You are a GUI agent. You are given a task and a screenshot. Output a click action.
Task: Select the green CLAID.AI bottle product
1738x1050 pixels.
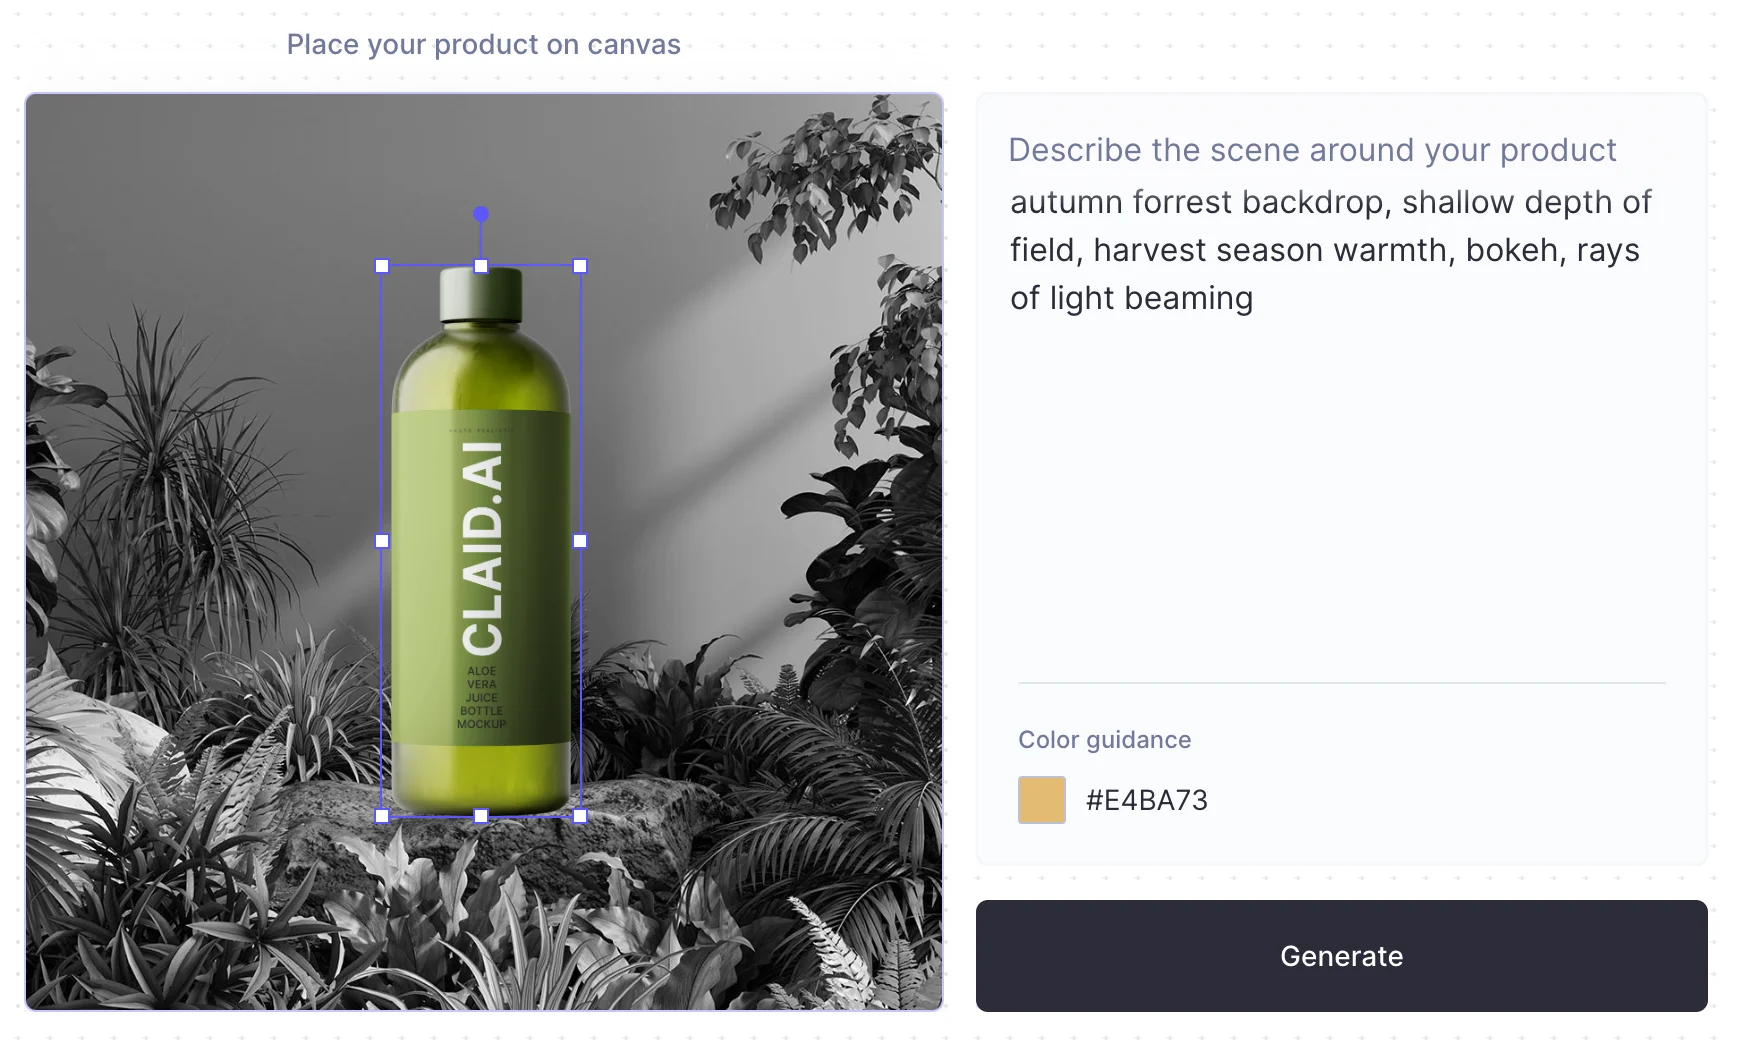point(481,560)
